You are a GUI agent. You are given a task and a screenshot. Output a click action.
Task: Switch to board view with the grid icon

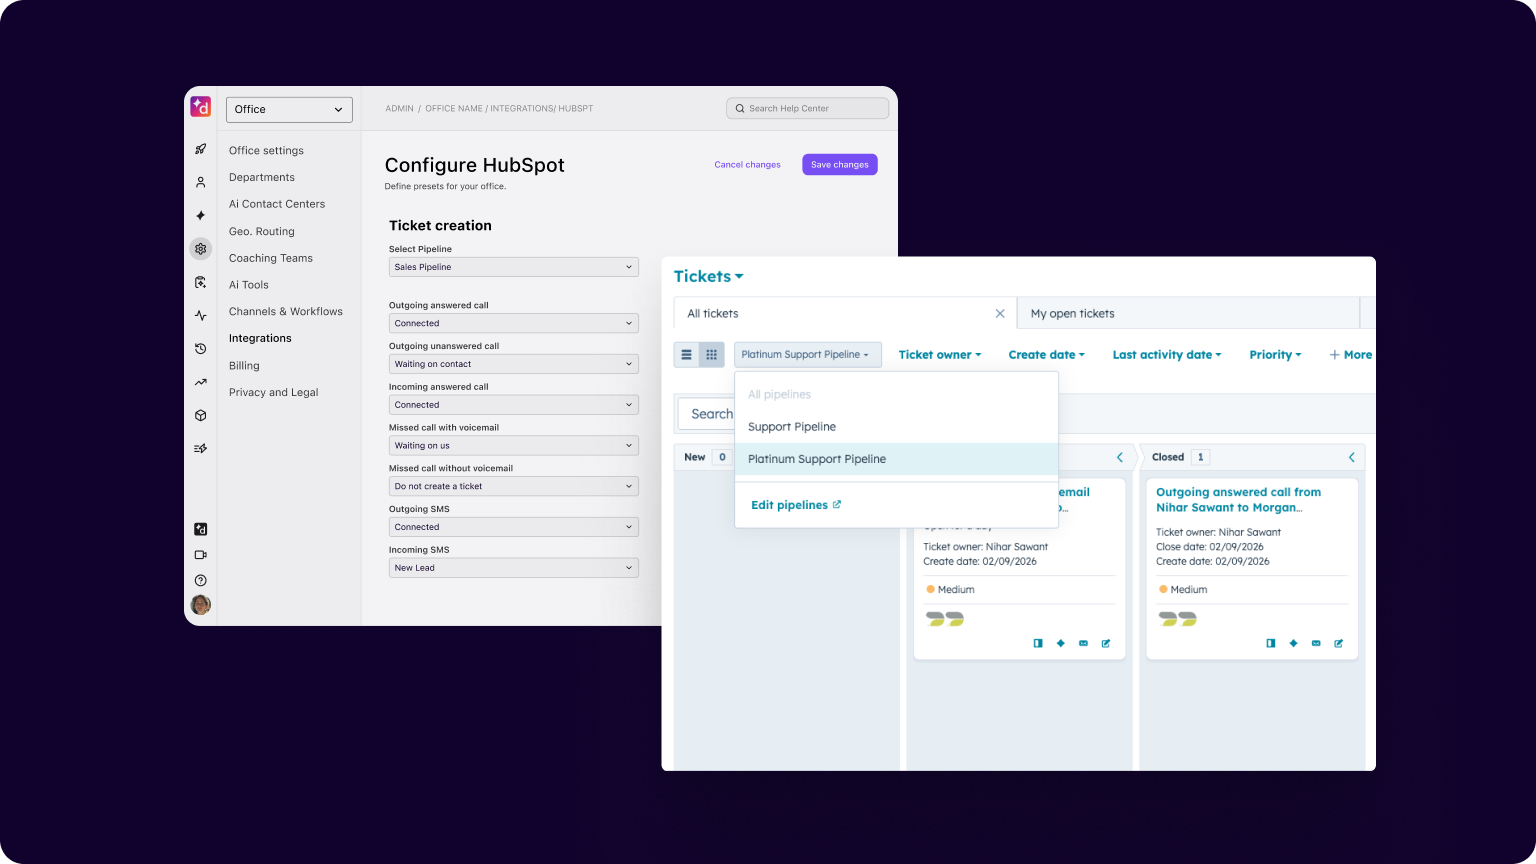tap(711, 354)
